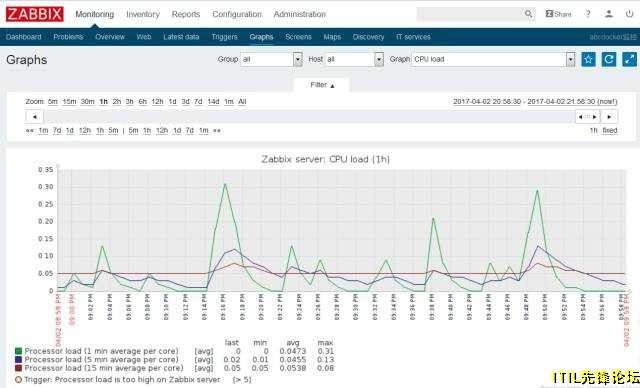The width and height of the screenshot is (640, 388).
Task: Click the search magnifier icon
Action: click(x=529, y=14)
